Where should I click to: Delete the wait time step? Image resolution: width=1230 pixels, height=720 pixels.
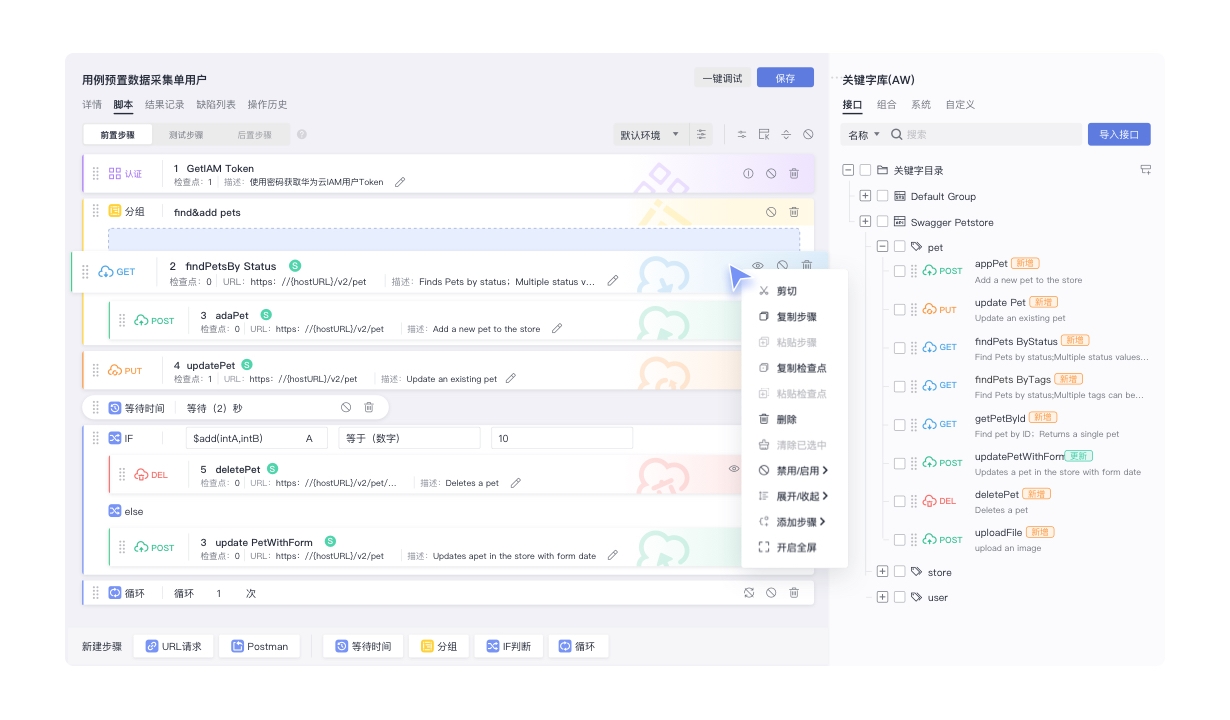[369, 407]
